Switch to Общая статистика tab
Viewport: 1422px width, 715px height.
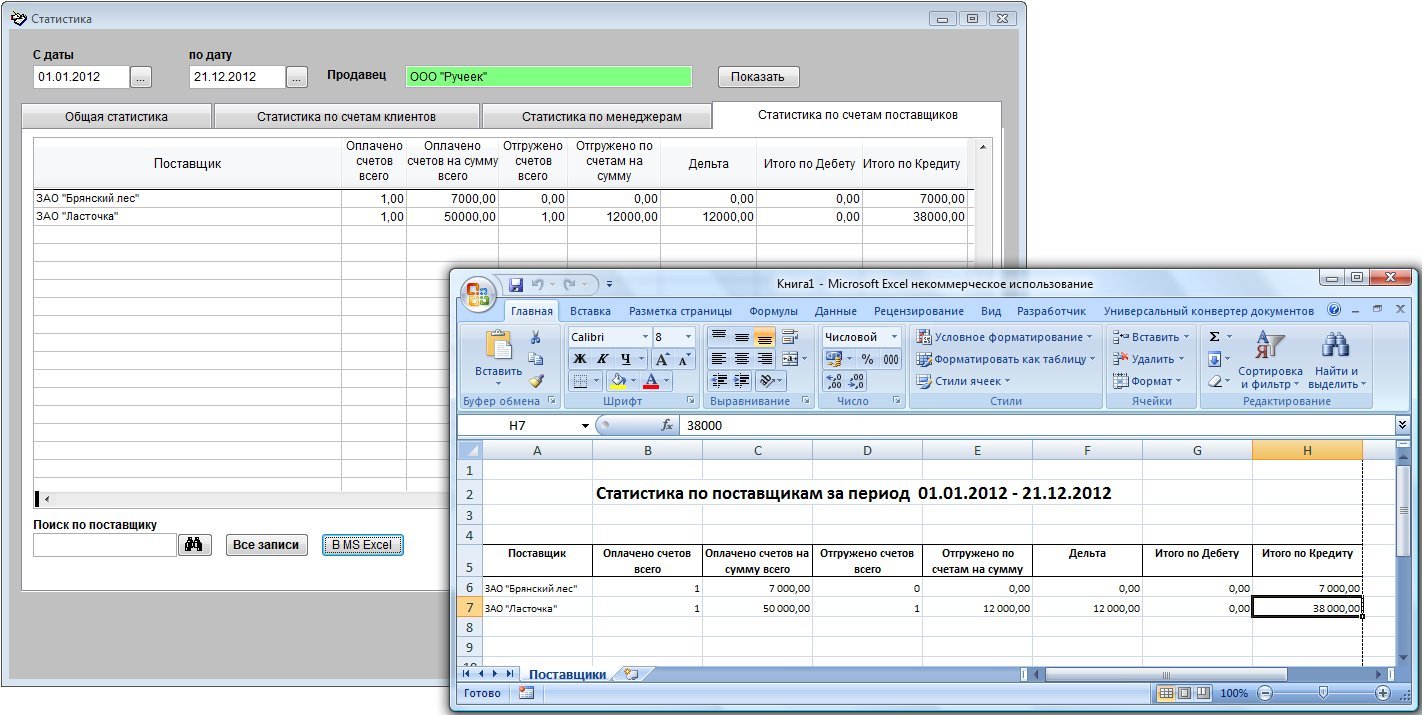[x=117, y=117]
